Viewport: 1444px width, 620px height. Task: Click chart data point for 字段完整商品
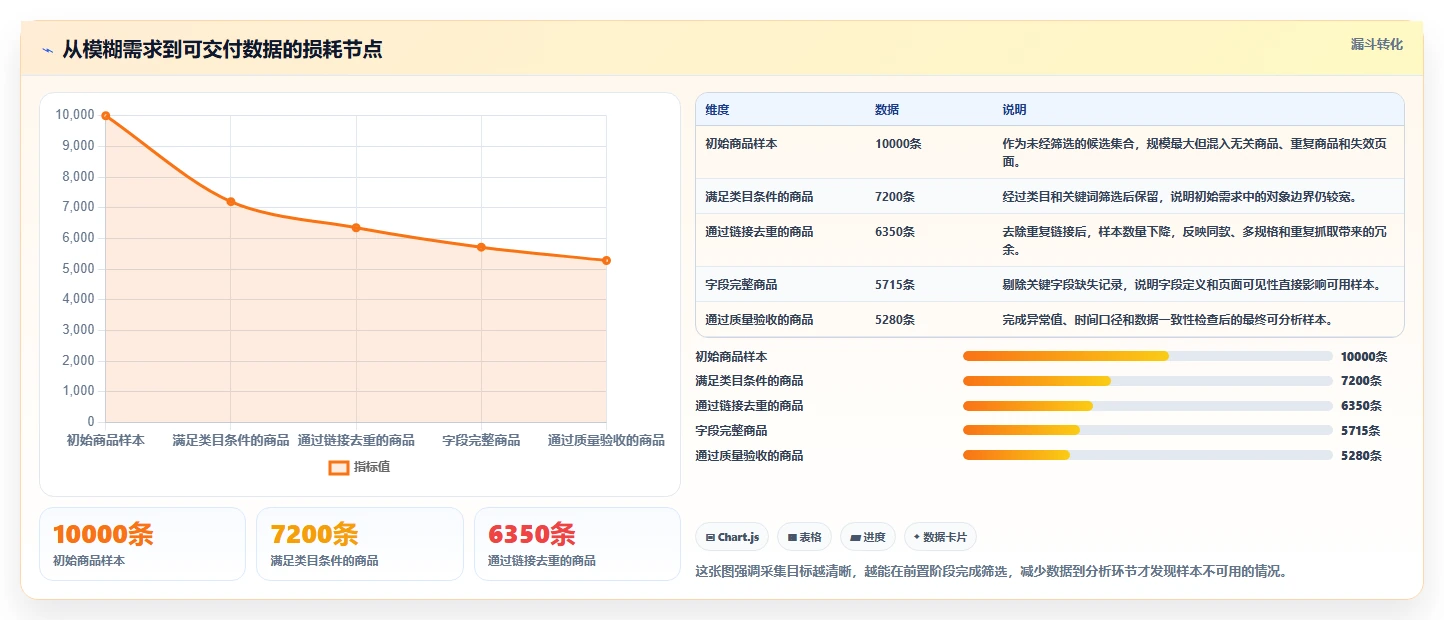(481, 247)
